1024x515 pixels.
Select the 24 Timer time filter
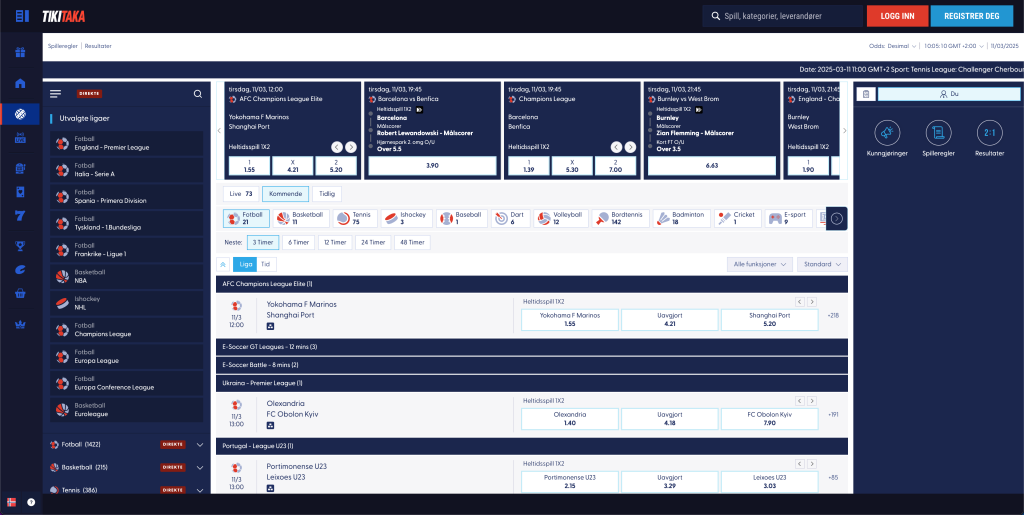[x=373, y=242]
